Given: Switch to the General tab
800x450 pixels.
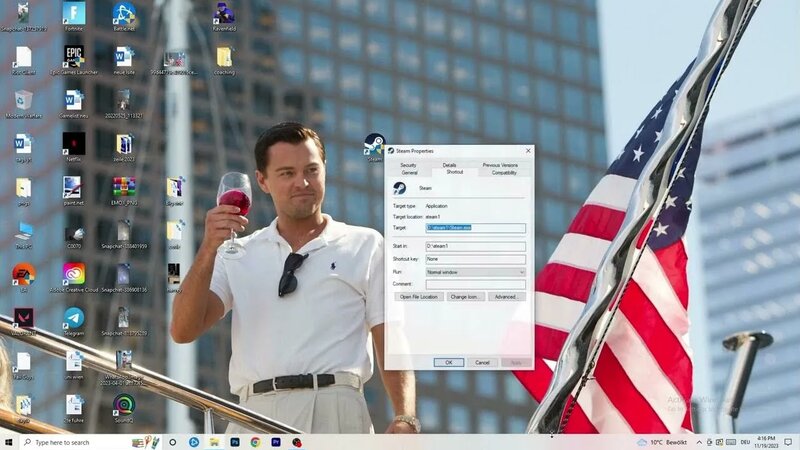Looking at the screenshot, I should coord(409,173).
